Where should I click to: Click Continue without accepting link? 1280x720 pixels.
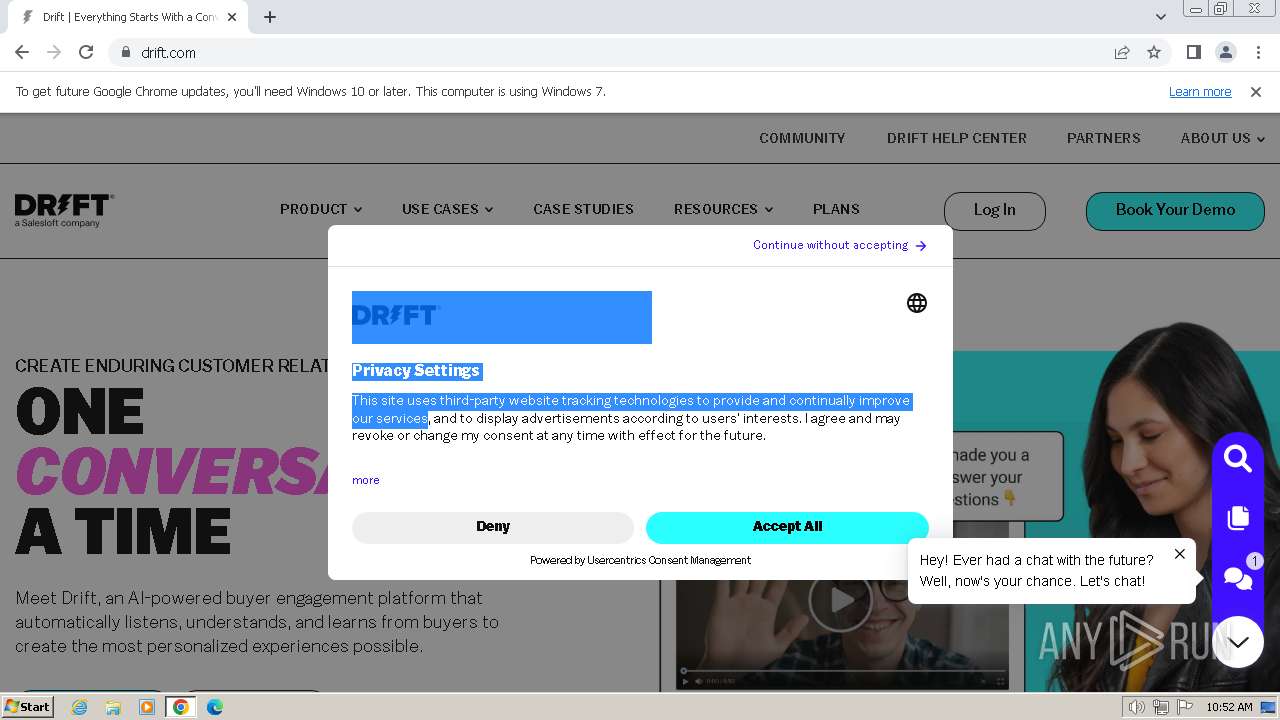[x=840, y=245]
